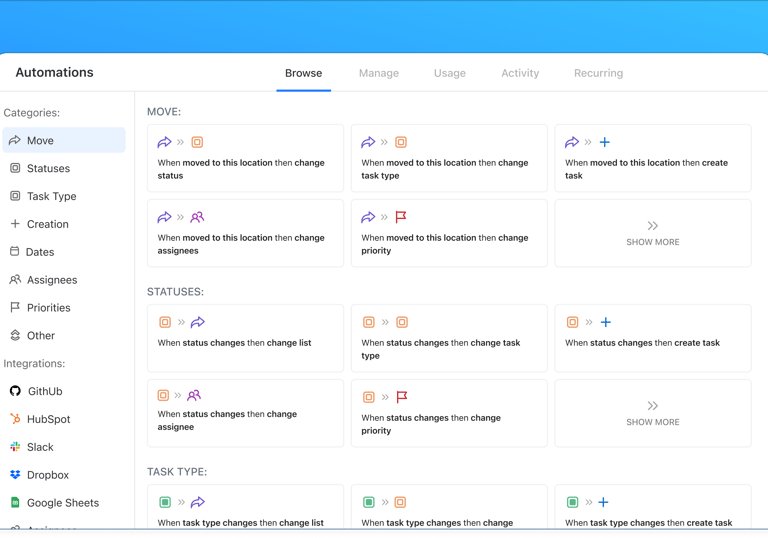768x538 pixels.
Task: Click the Dropbox logo icon
Action: click(15, 475)
